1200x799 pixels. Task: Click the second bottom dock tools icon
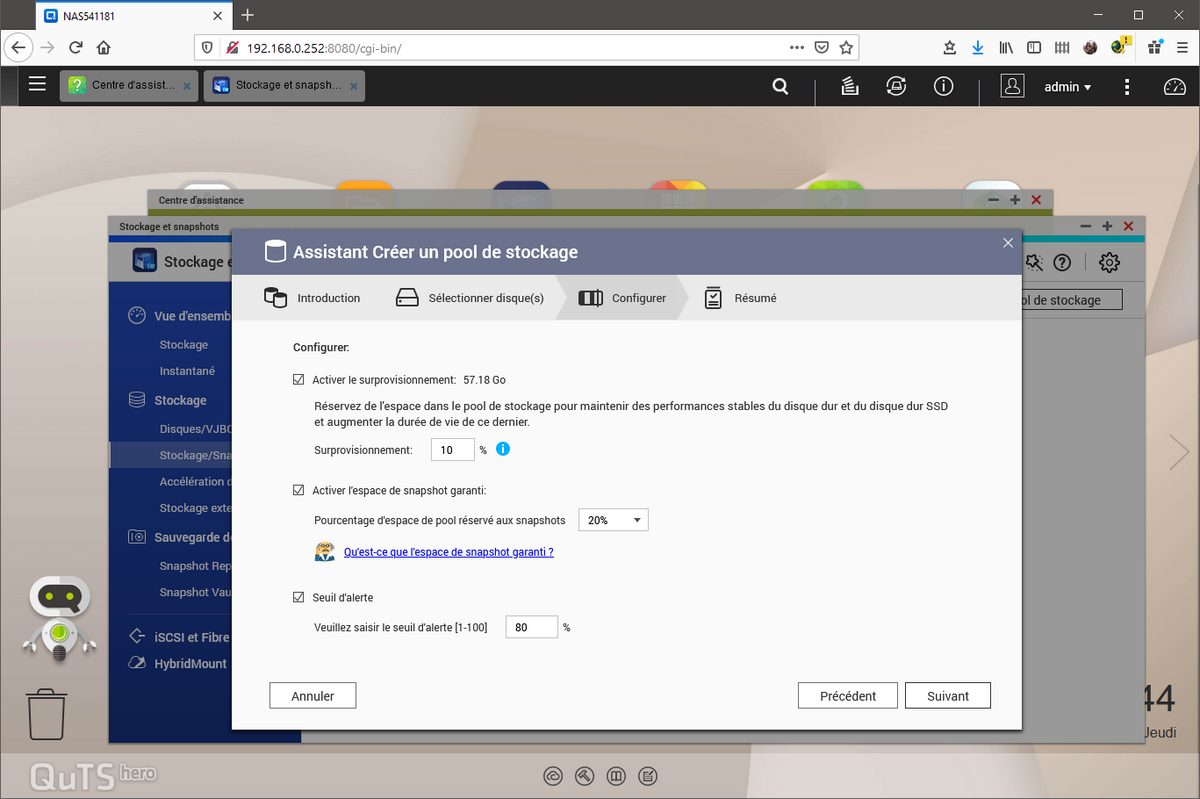click(x=585, y=776)
